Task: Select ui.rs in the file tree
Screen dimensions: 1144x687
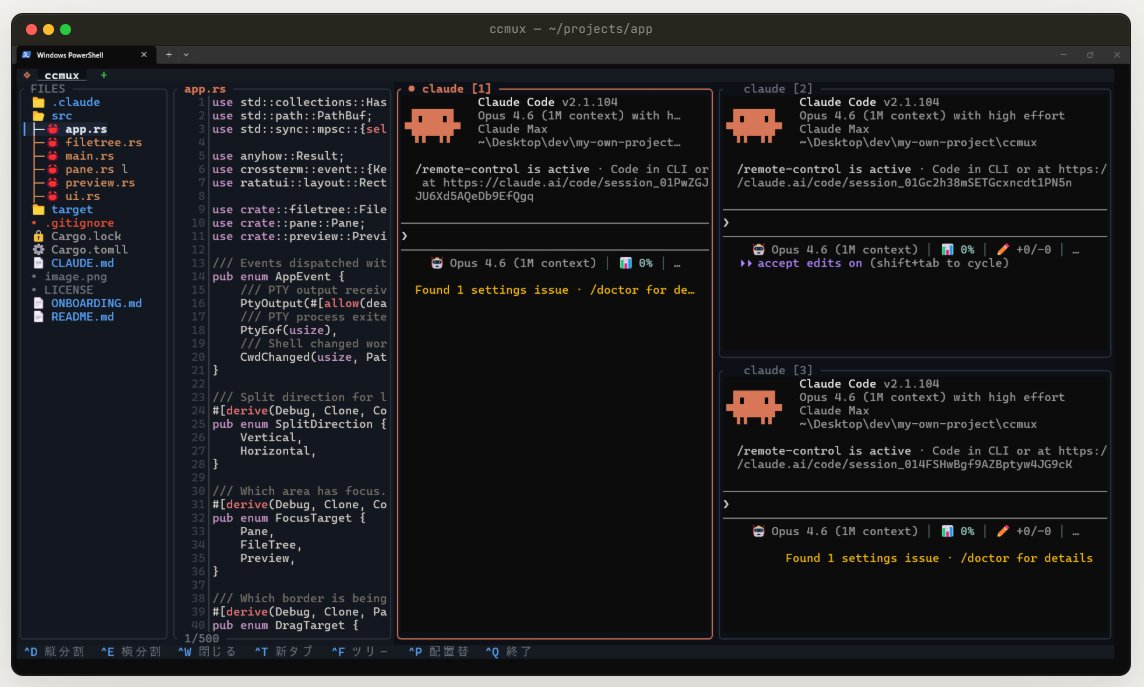Action: point(82,196)
